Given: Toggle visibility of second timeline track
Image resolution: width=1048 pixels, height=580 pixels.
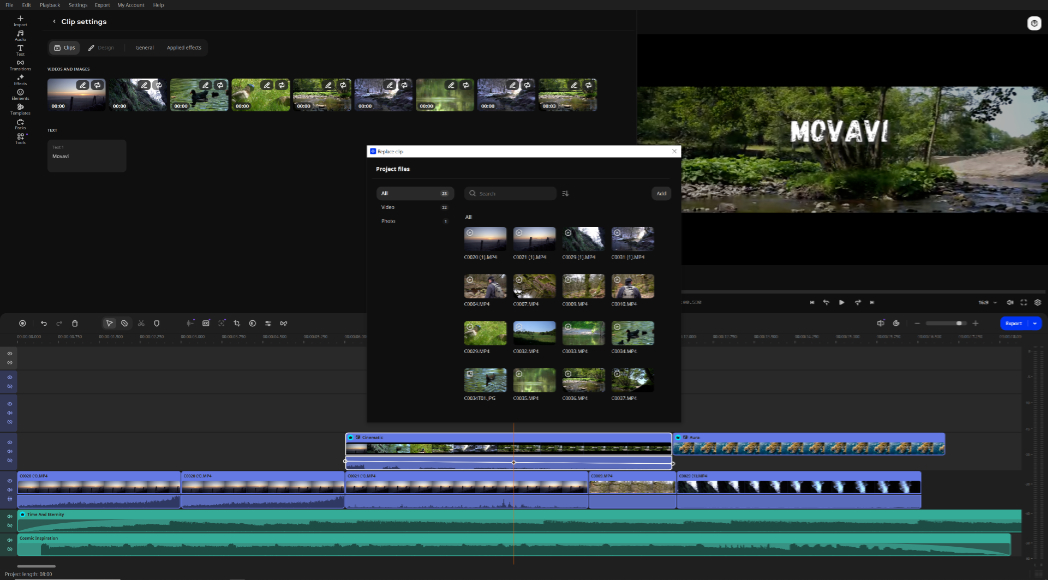Looking at the screenshot, I should click(9, 377).
